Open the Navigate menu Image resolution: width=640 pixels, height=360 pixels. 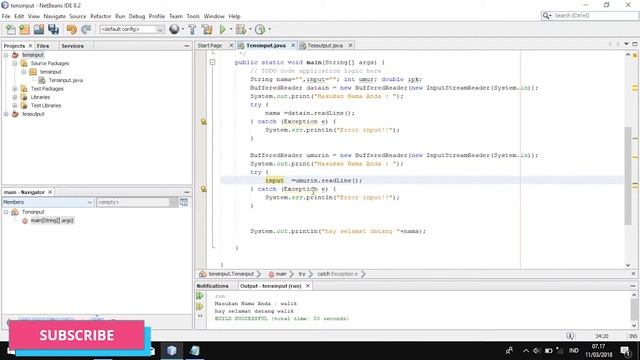pos(54,16)
